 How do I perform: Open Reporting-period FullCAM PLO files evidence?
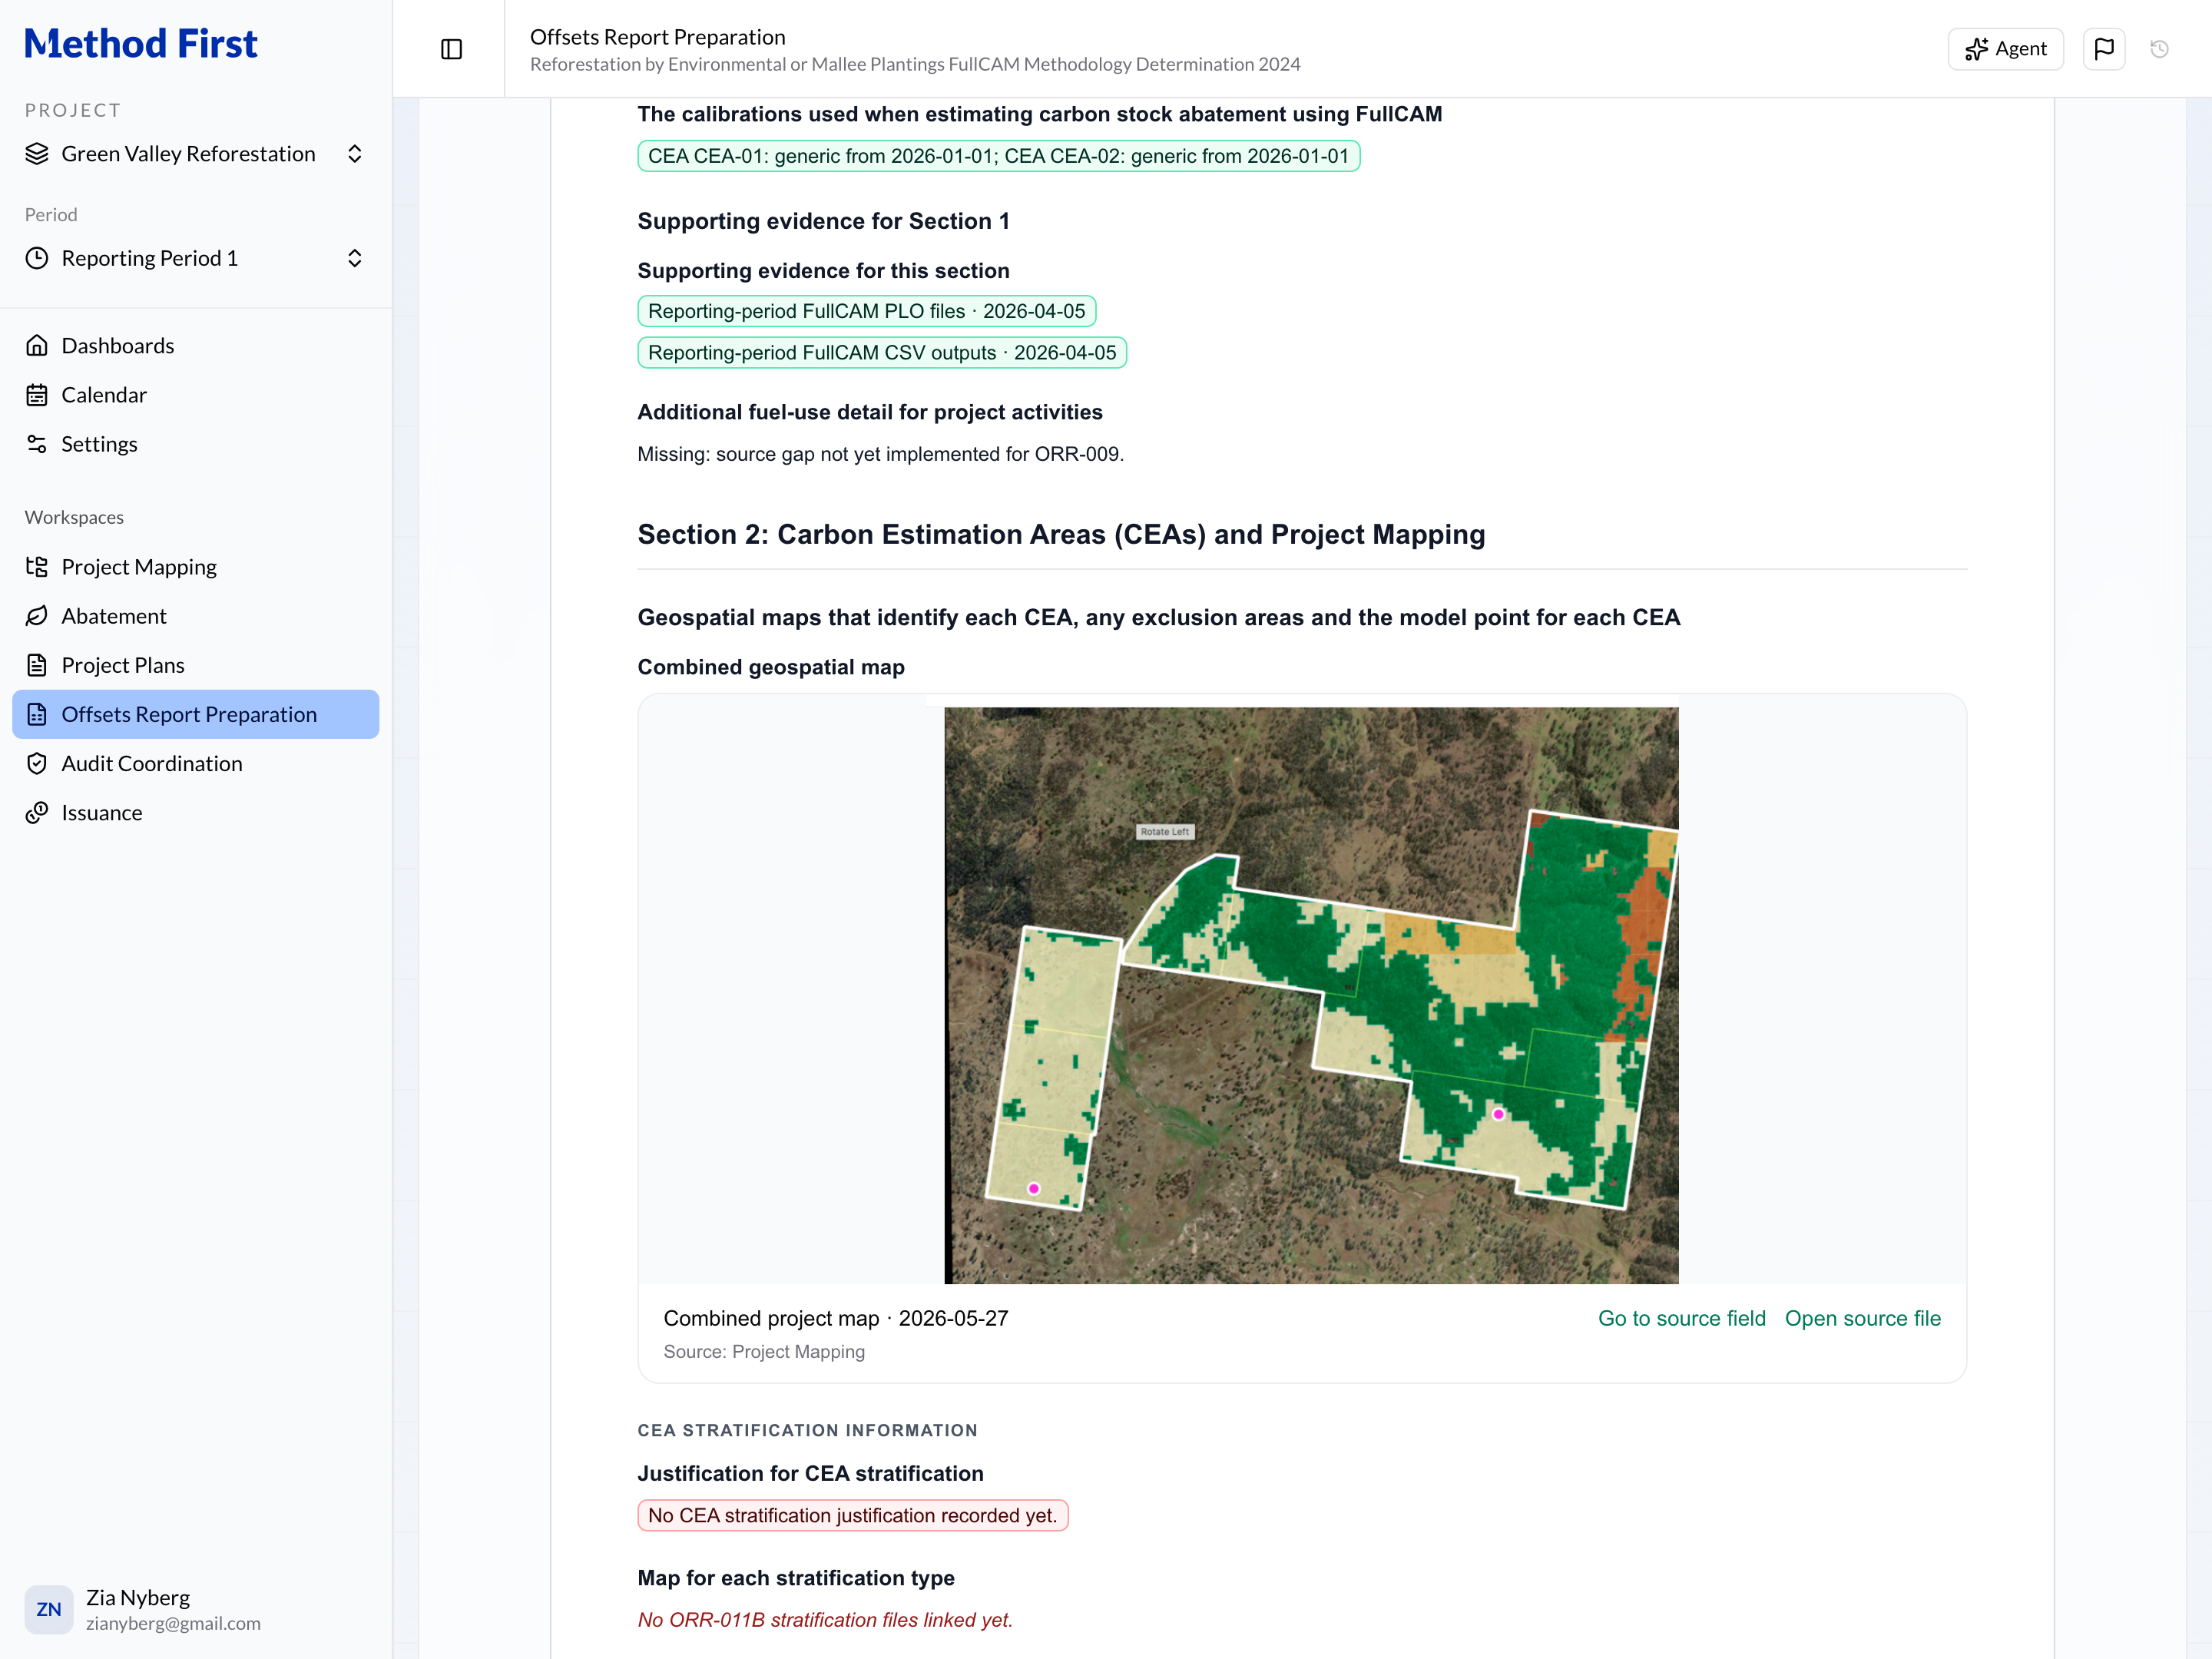point(866,311)
